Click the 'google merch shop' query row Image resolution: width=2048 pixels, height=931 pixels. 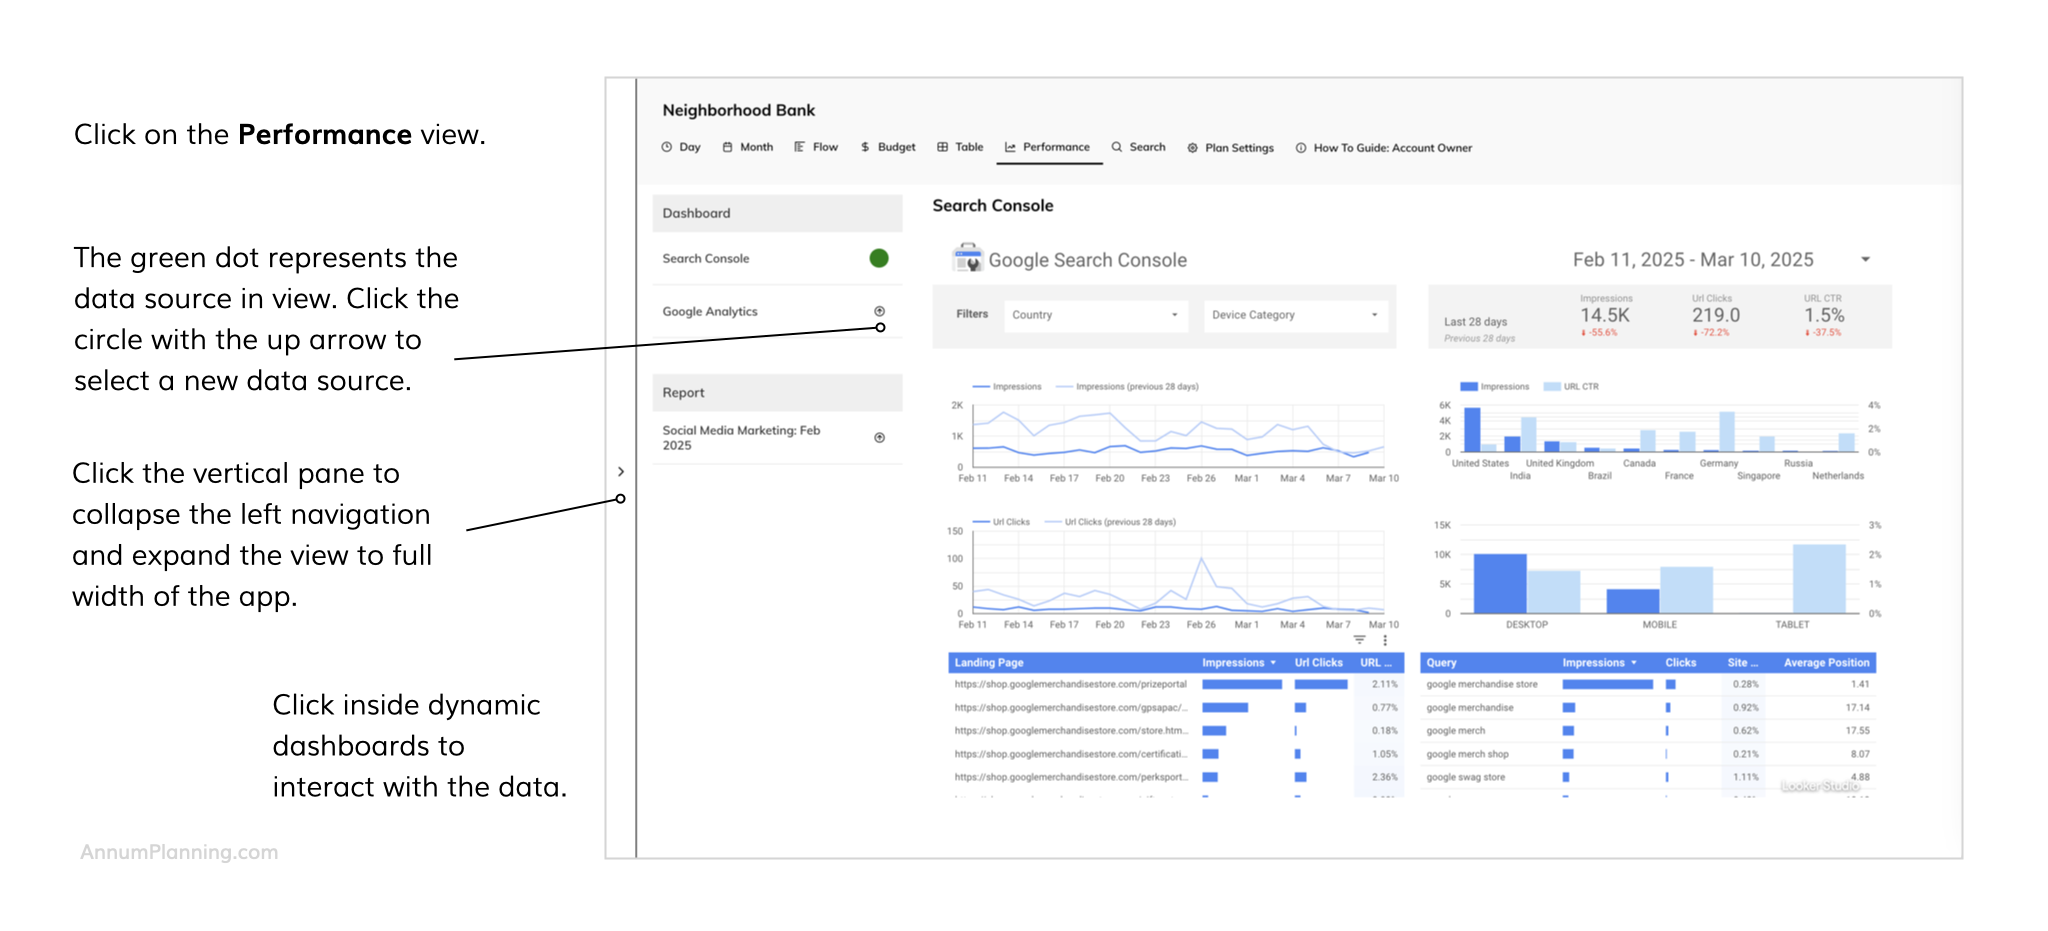(1648, 754)
